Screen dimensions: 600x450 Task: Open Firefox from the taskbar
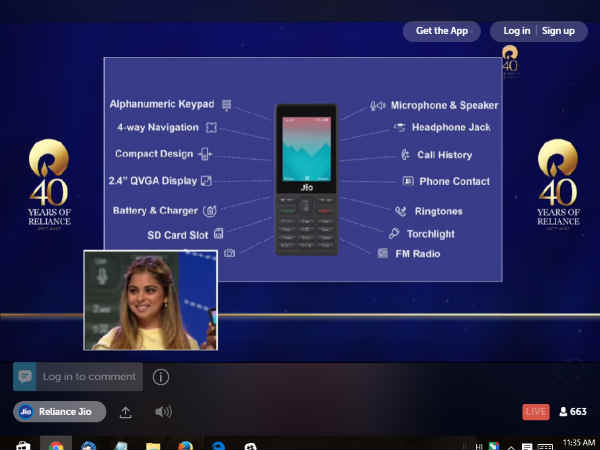pos(186,446)
